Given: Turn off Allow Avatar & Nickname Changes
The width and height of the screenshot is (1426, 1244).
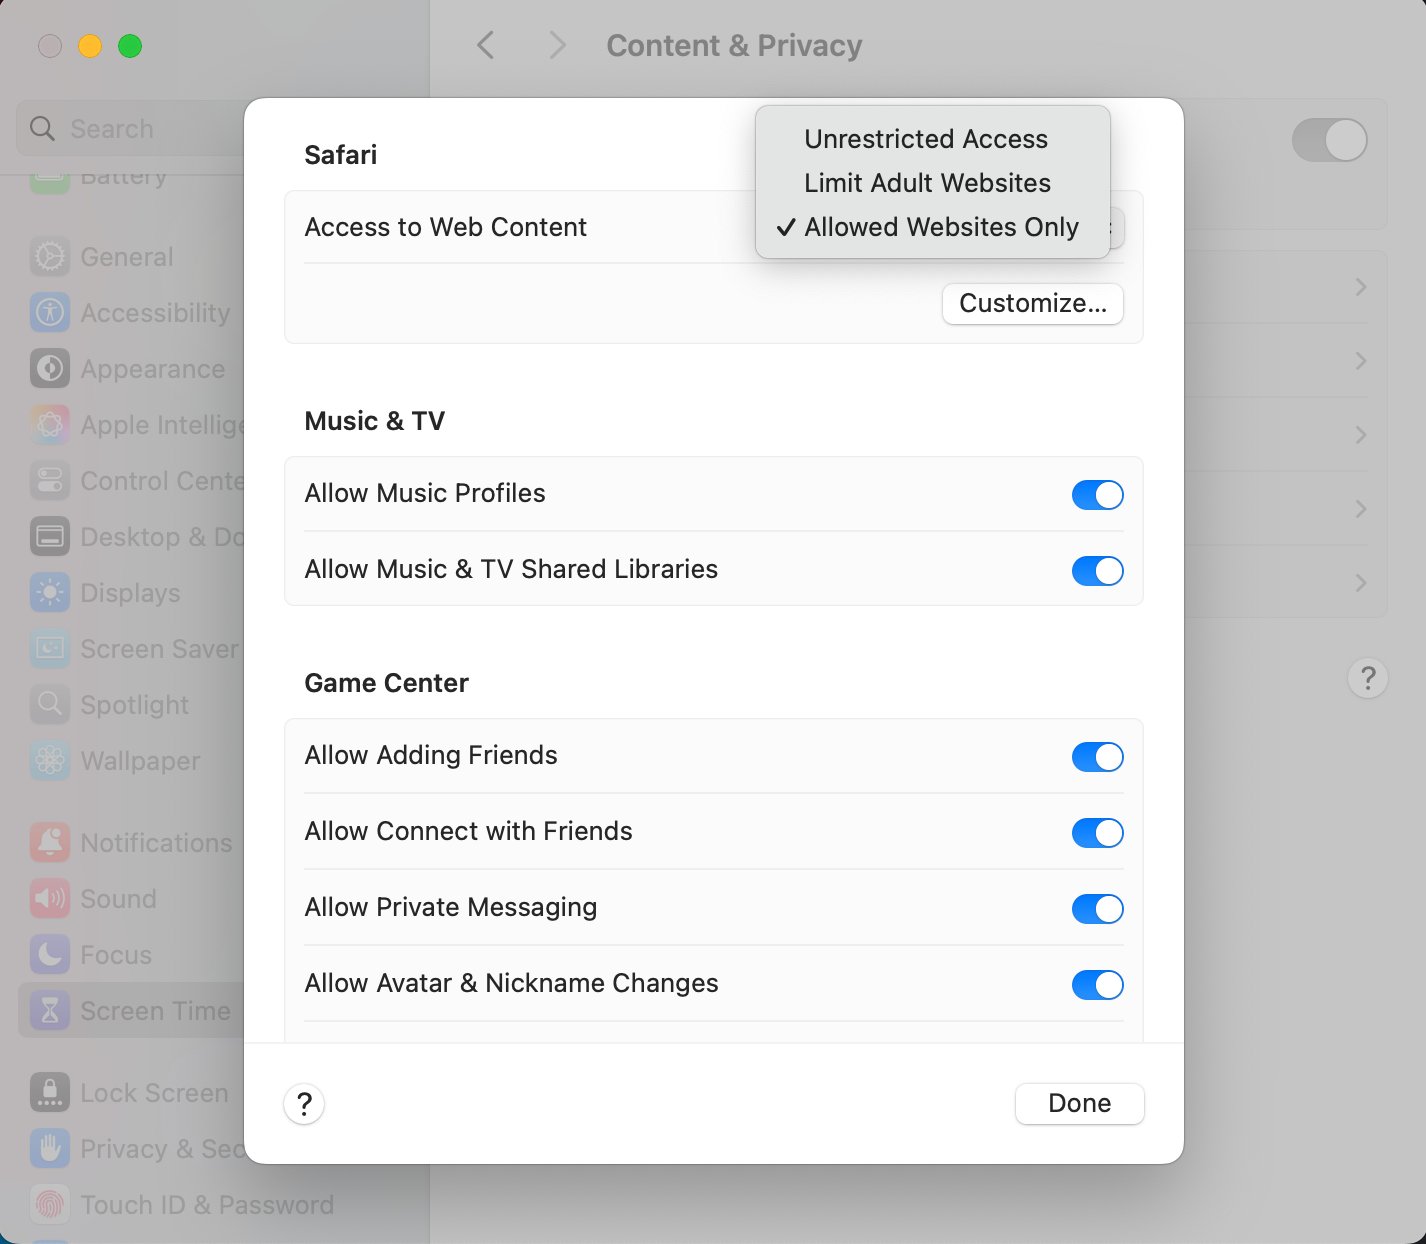Looking at the screenshot, I should (x=1097, y=984).
